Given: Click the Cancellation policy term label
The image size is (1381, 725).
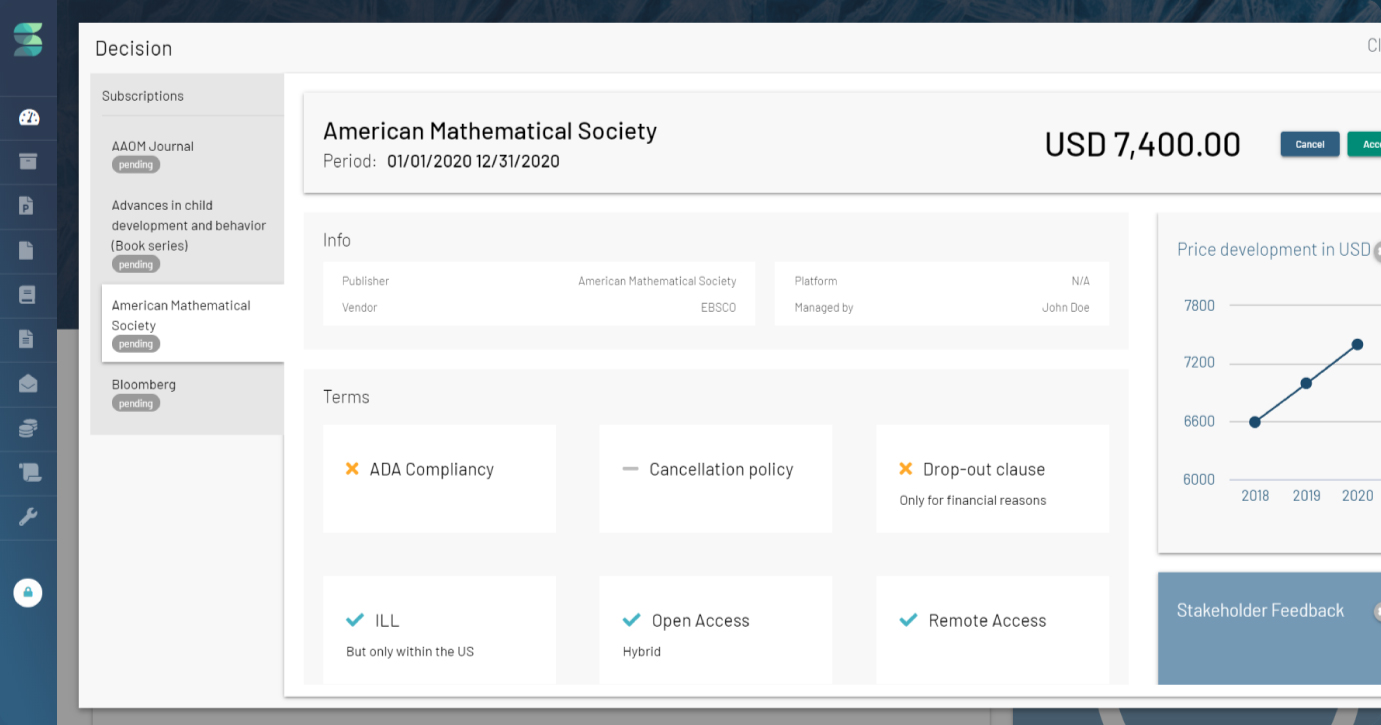Looking at the screenshot, I should click(721, 469).
